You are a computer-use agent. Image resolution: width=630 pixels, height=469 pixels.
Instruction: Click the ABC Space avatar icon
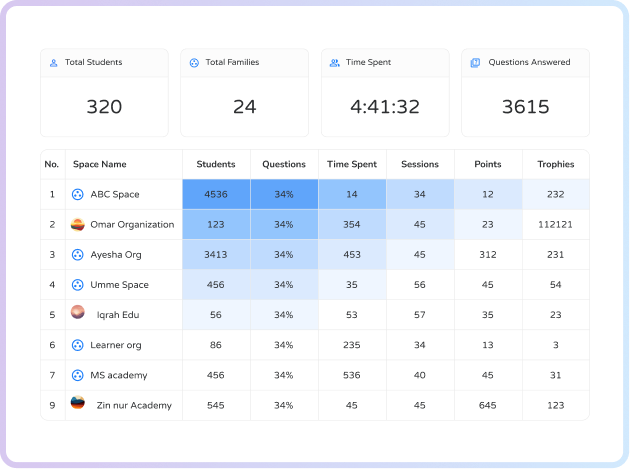click(x=77, y=195)
